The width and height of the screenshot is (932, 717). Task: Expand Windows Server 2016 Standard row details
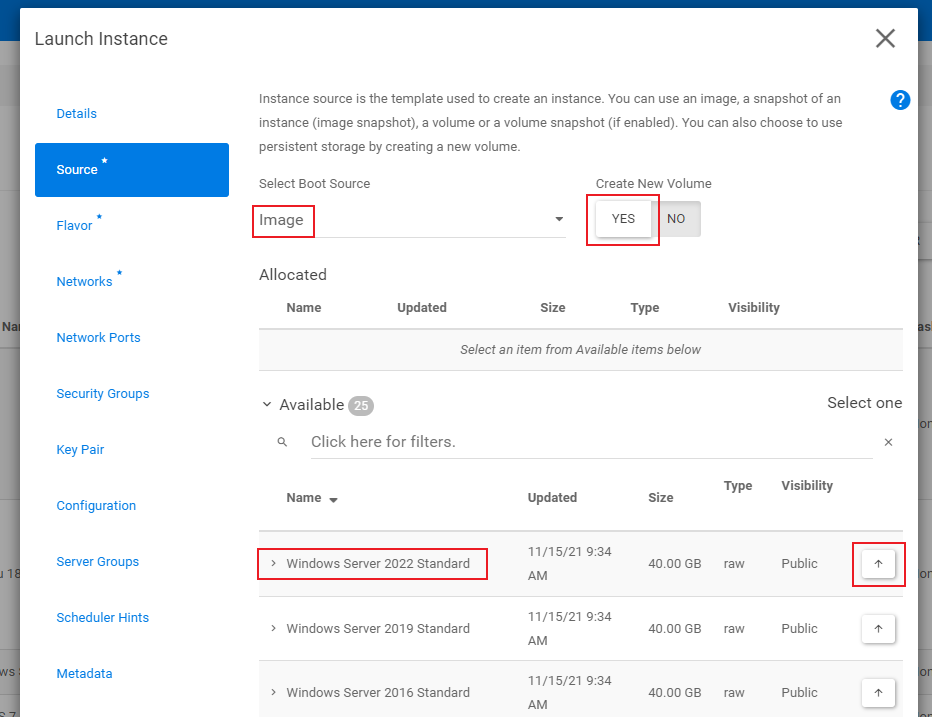tap(273, 692)
